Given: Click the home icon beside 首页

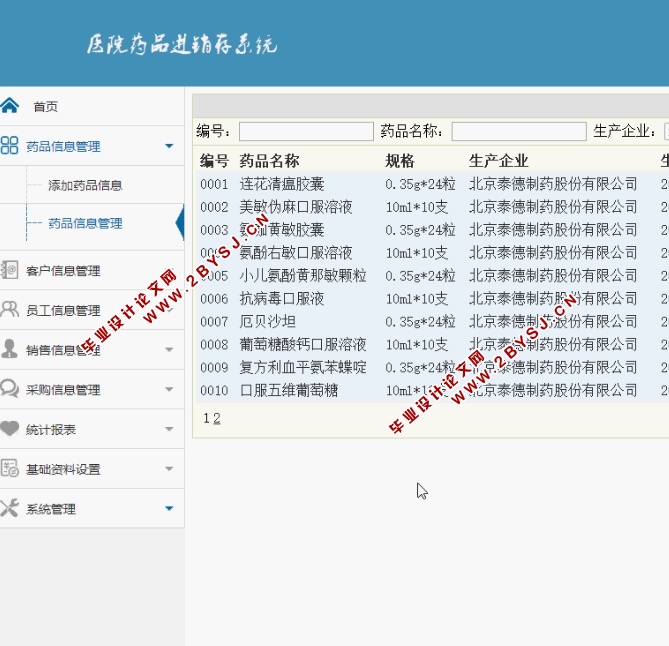Looking at the screenshot, I should click(x=9, y=105).
